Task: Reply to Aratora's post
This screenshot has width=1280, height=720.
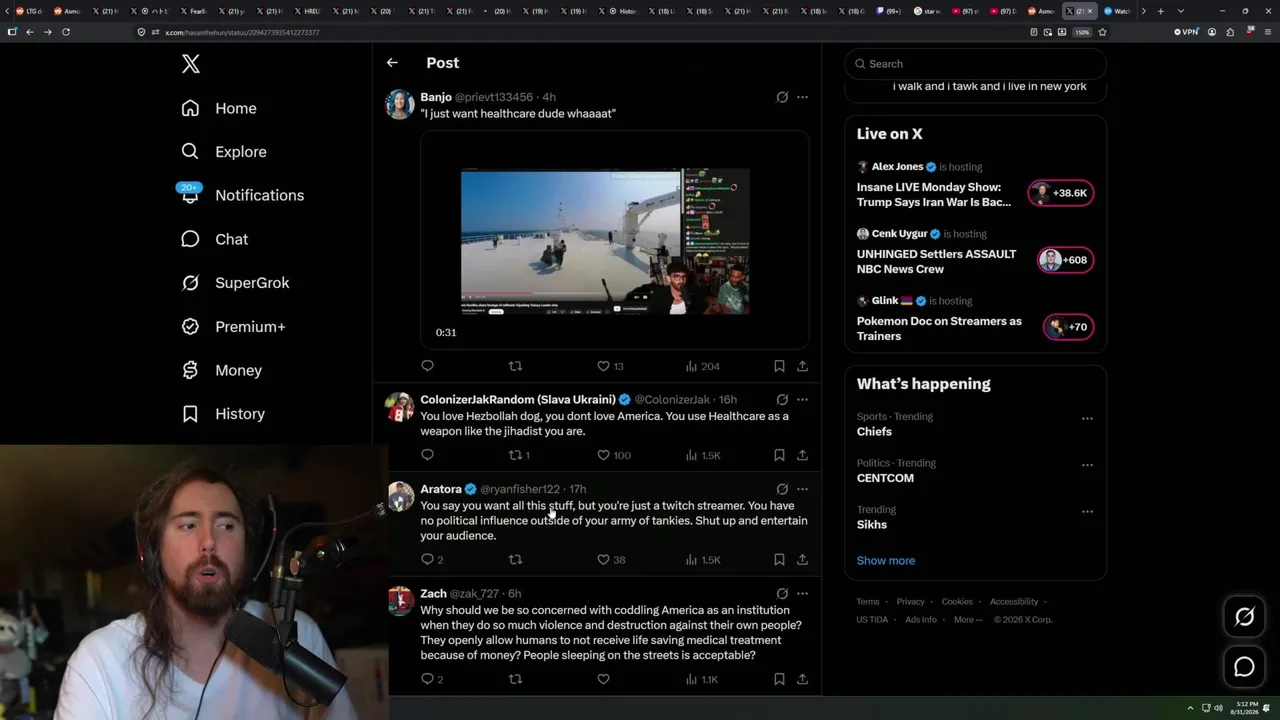Action: pos(431,559)
